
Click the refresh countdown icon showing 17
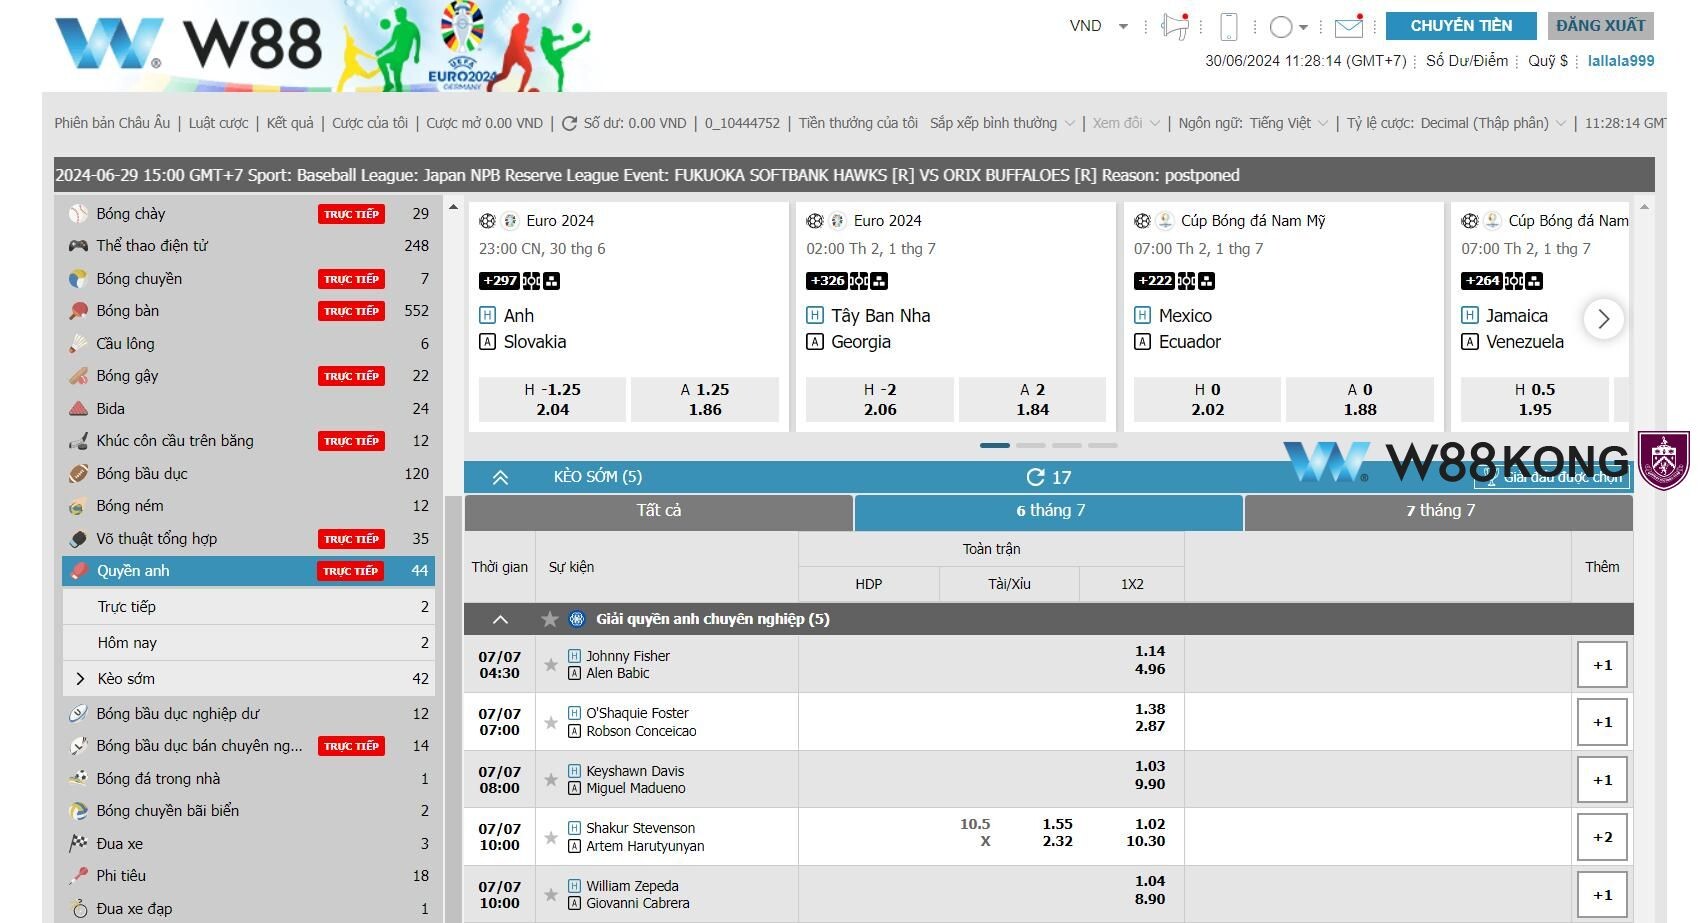pyautogui.click(x=1035, y=477)
